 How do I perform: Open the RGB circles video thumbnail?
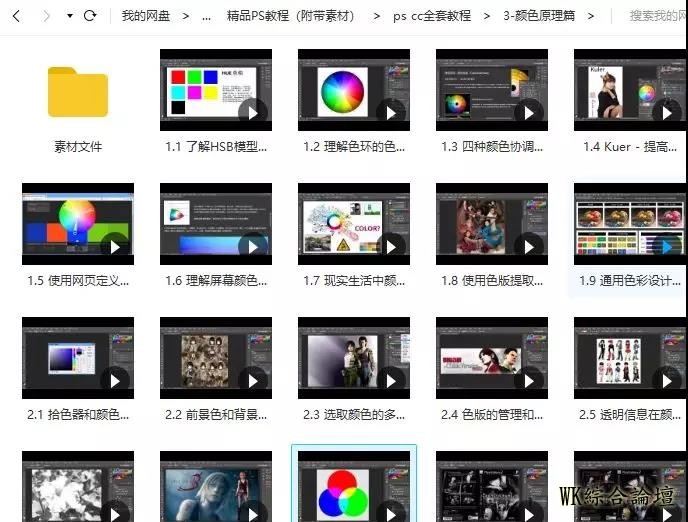click(x=354, y=486)
